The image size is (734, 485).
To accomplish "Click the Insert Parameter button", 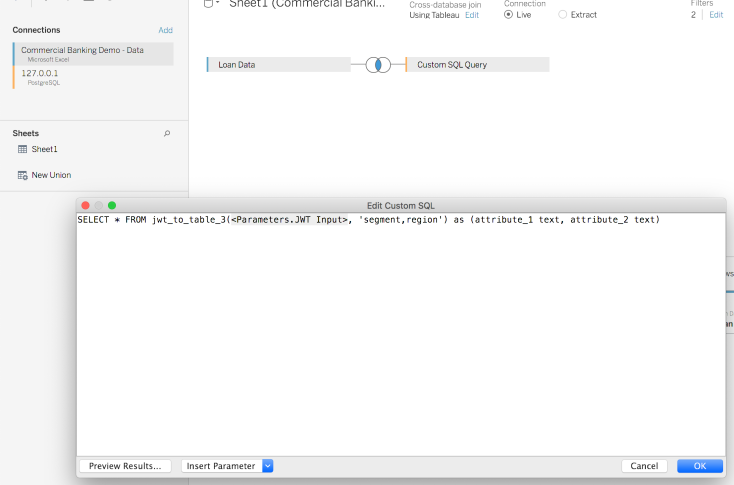I will 221,466.
